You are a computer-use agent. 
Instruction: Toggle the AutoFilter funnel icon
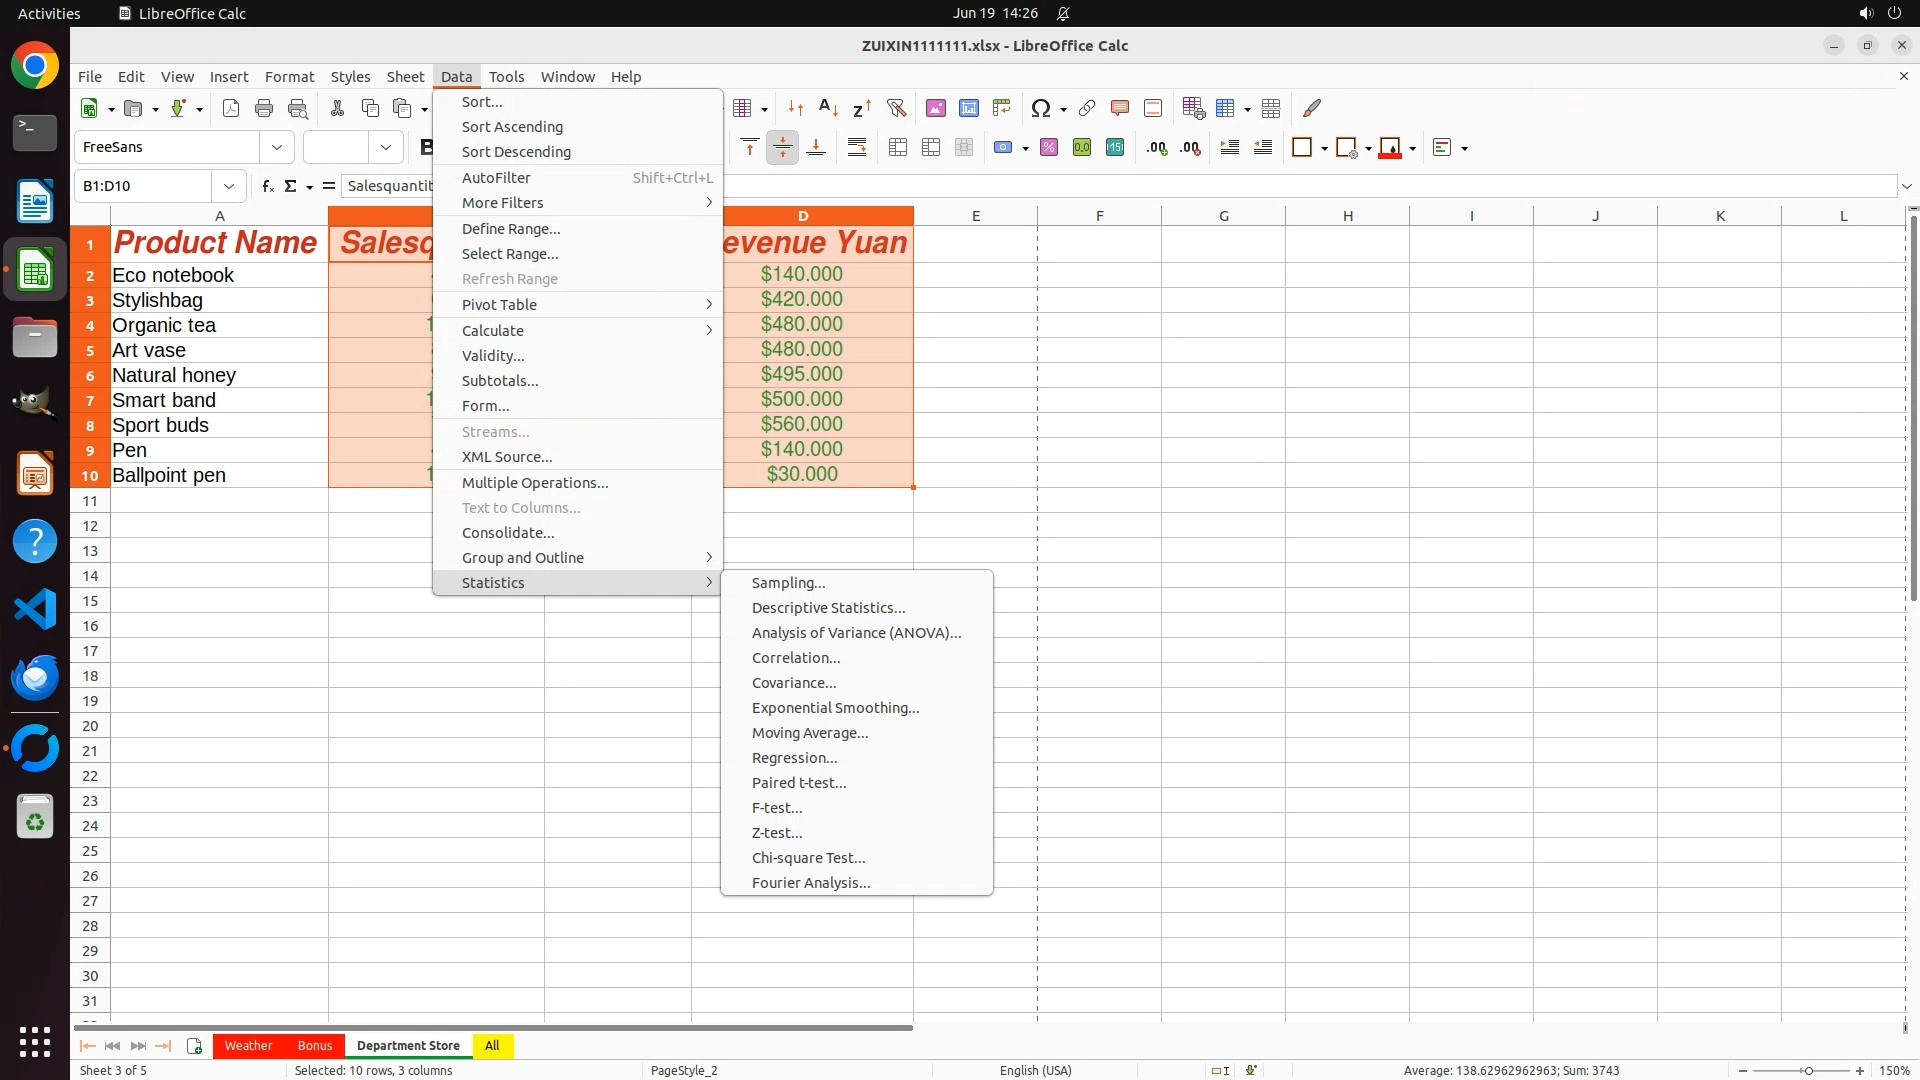[x=896, y=108]
